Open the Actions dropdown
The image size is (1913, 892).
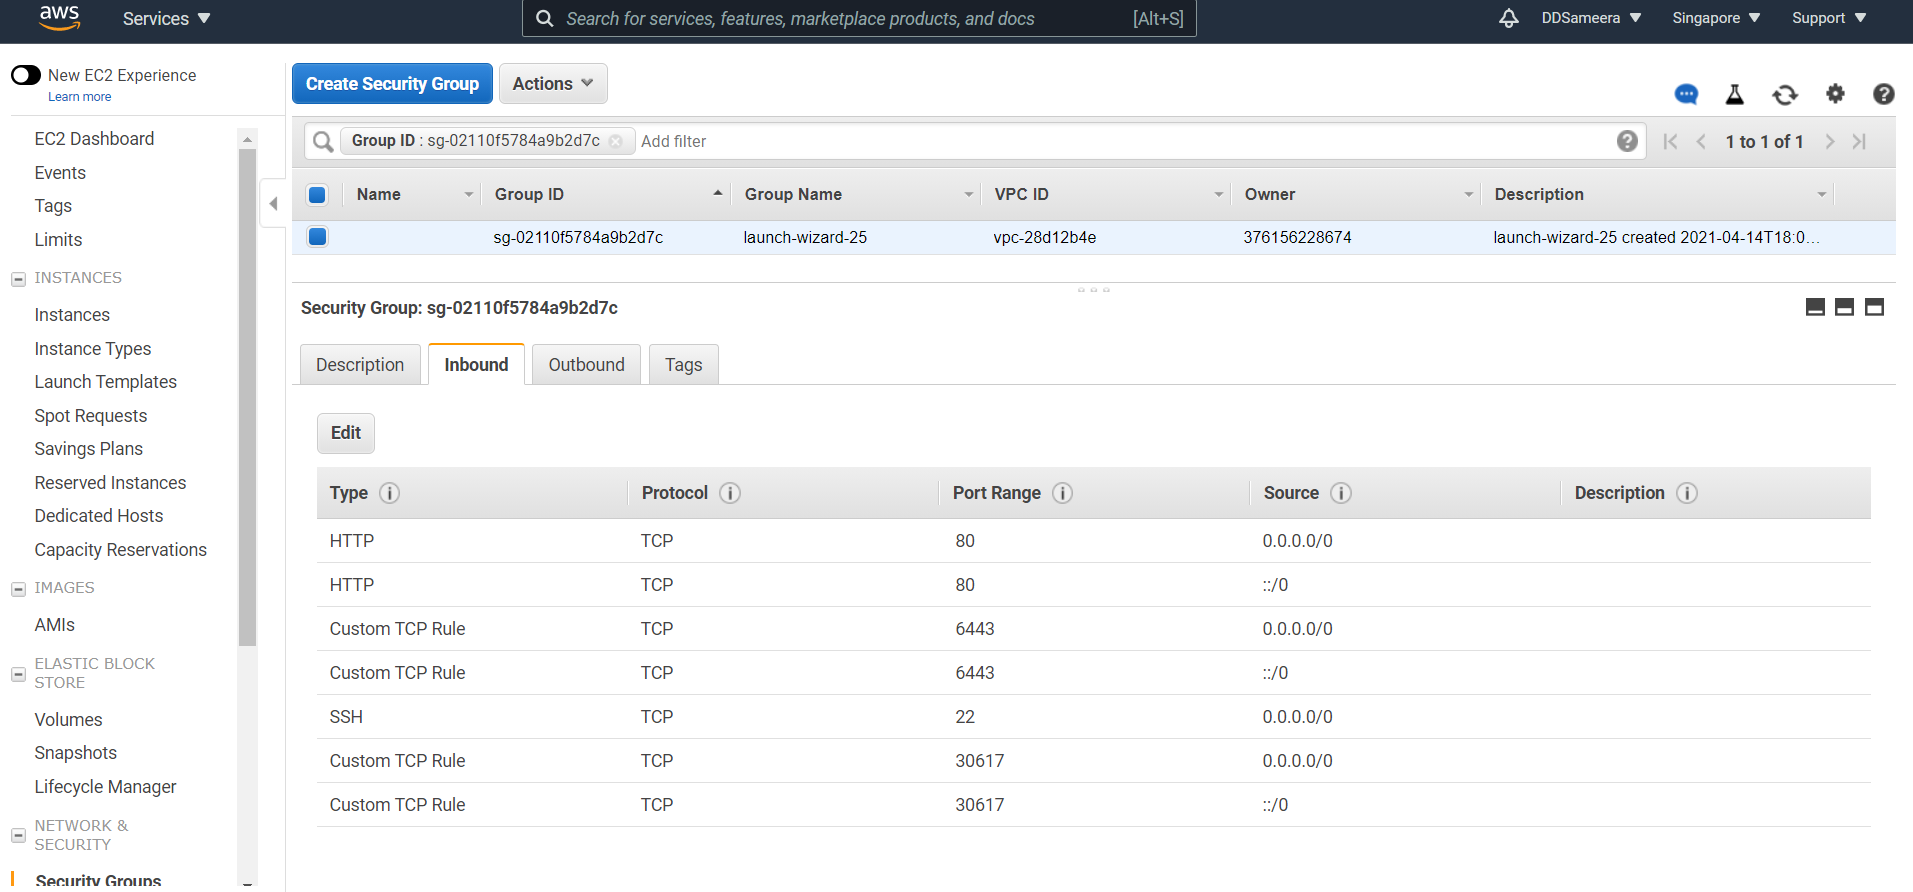553,84
